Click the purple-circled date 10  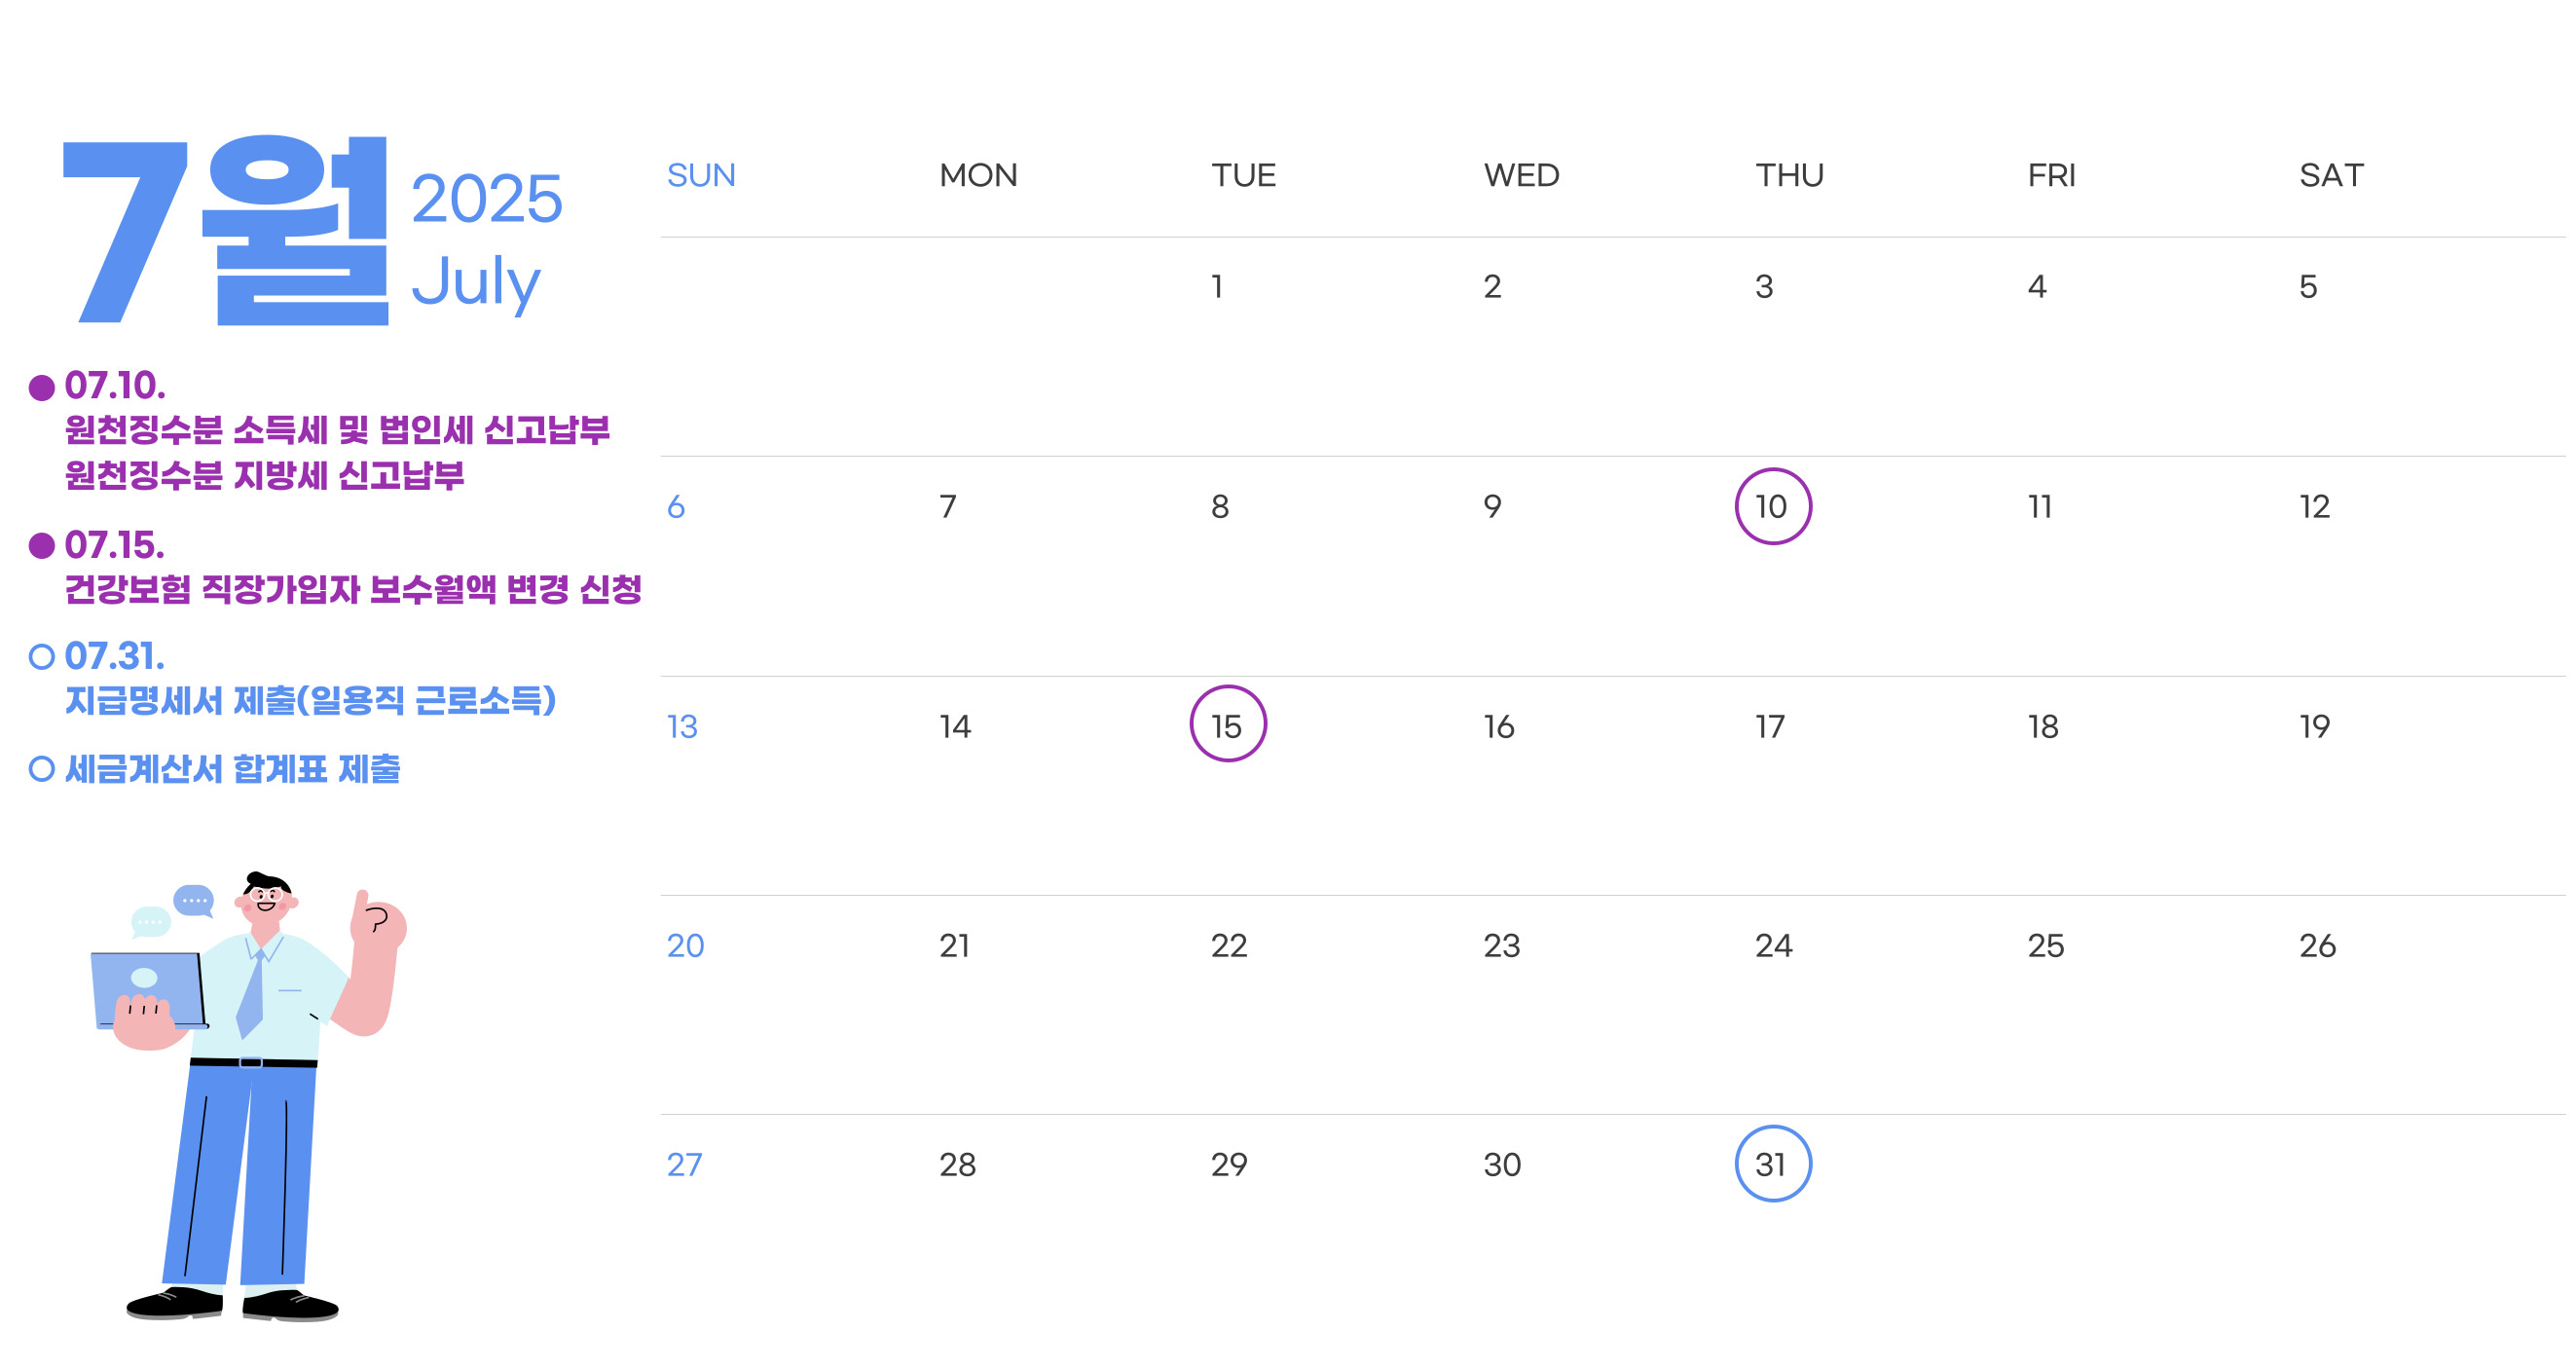(x=1772, y=506)
